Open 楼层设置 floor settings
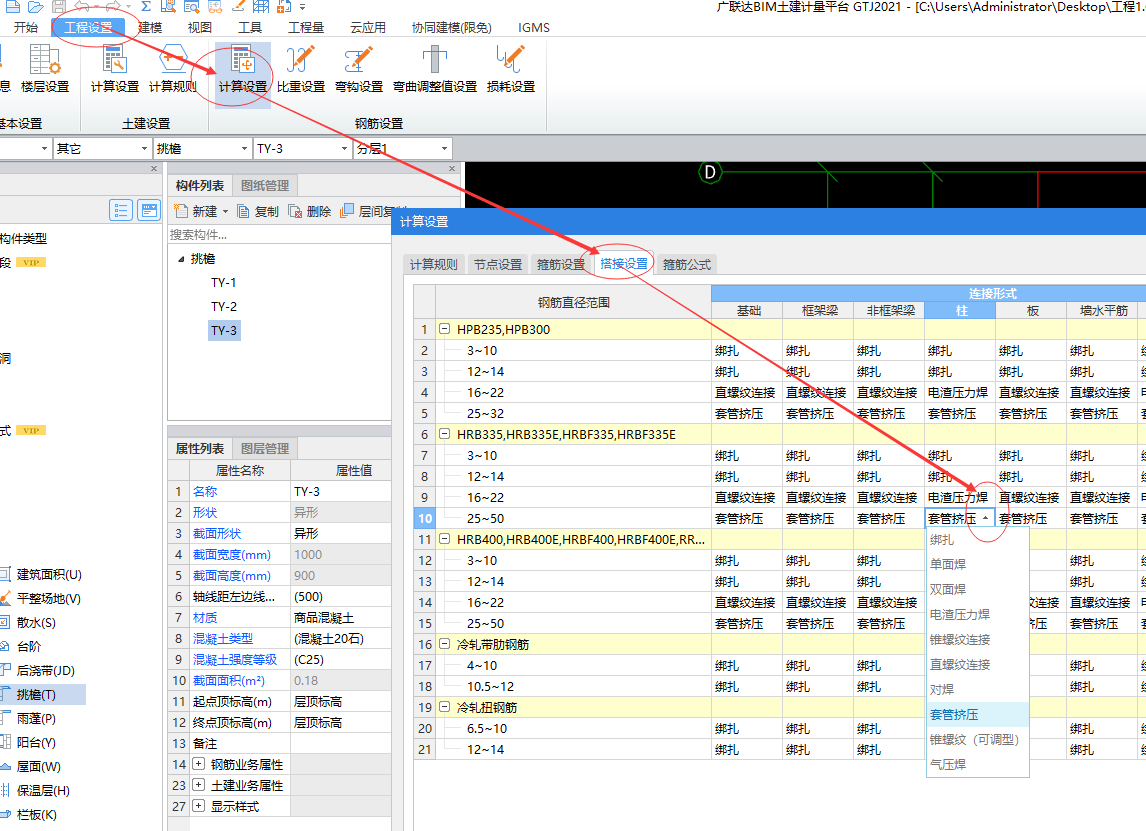Screen dimensions: 1146x831 [x=45, y=69]
